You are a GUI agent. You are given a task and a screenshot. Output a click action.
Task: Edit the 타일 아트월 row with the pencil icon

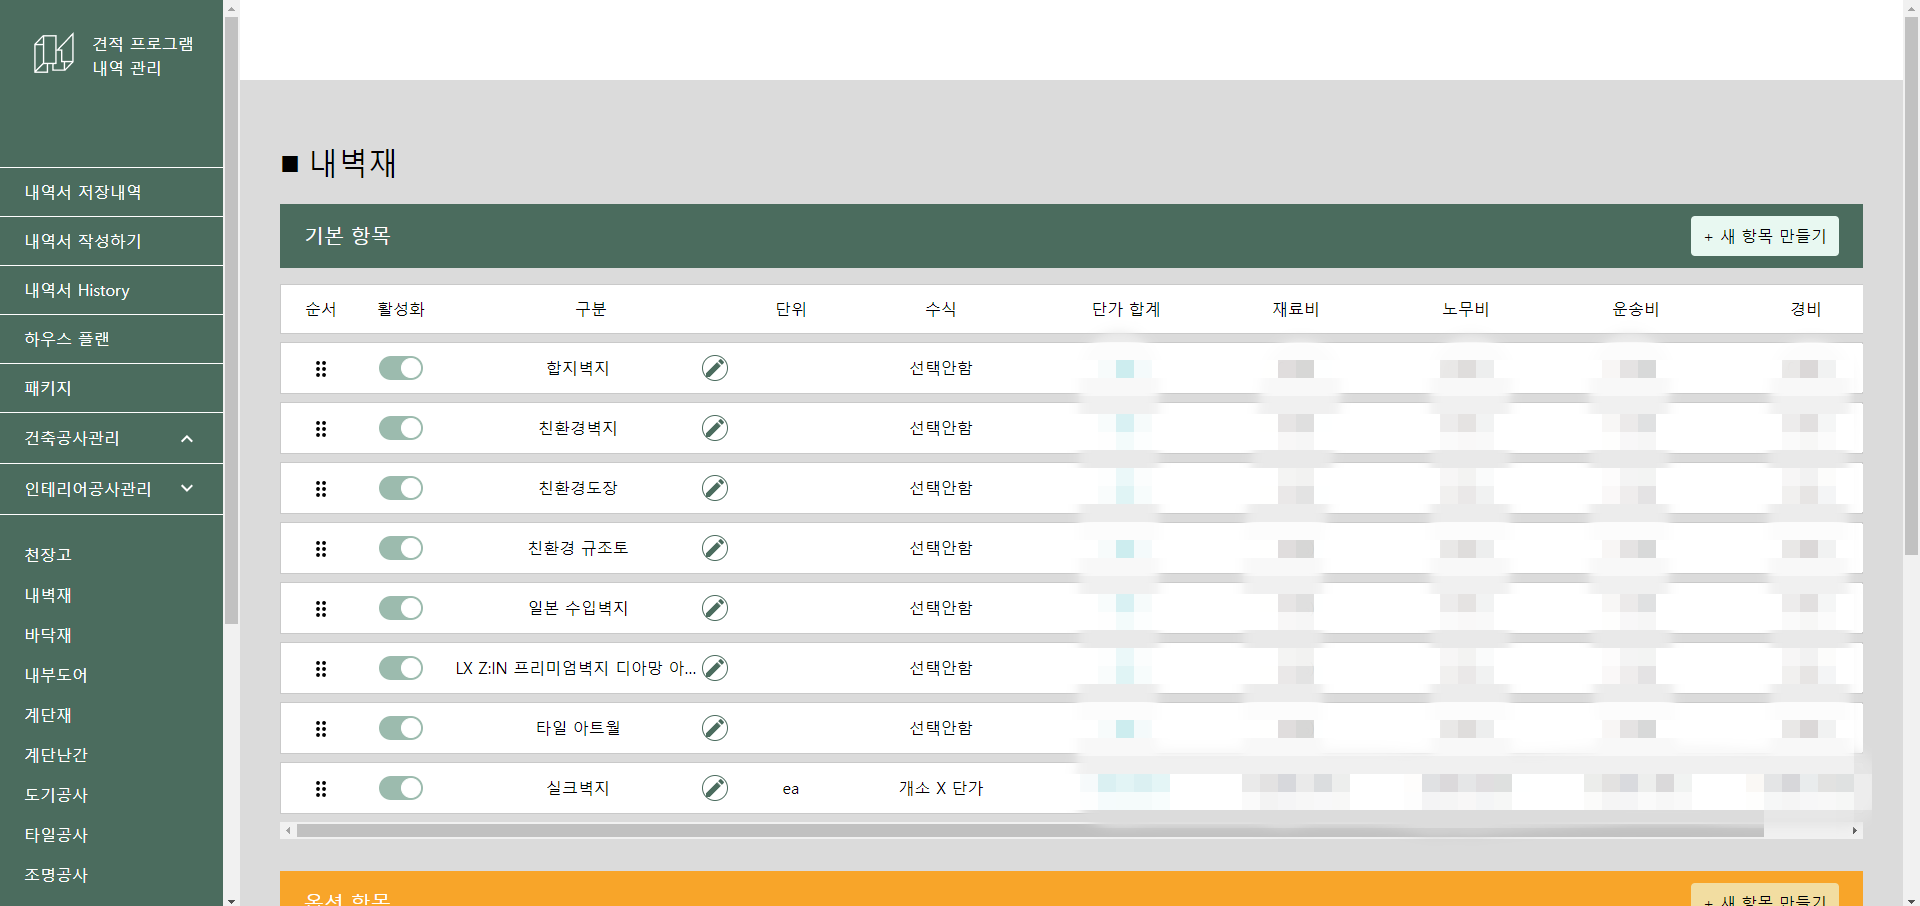(715, 728)
